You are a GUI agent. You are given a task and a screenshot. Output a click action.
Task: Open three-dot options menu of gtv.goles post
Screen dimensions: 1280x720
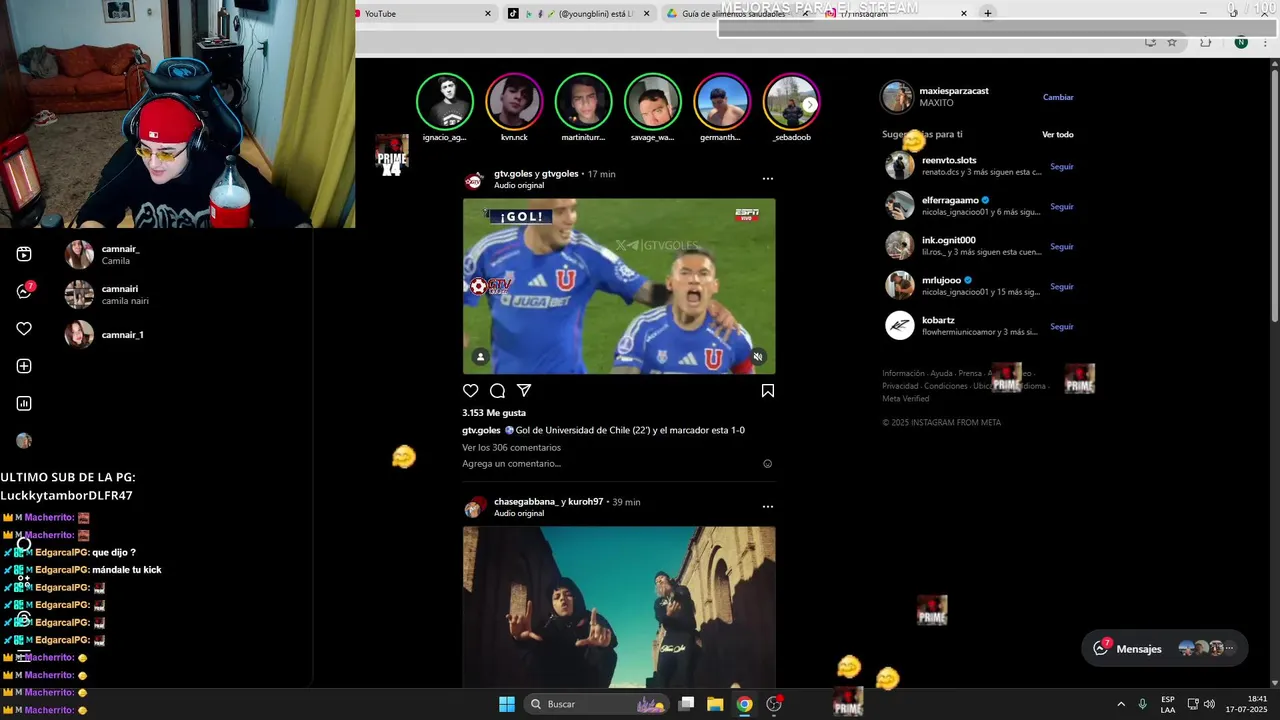click(768, 178)
